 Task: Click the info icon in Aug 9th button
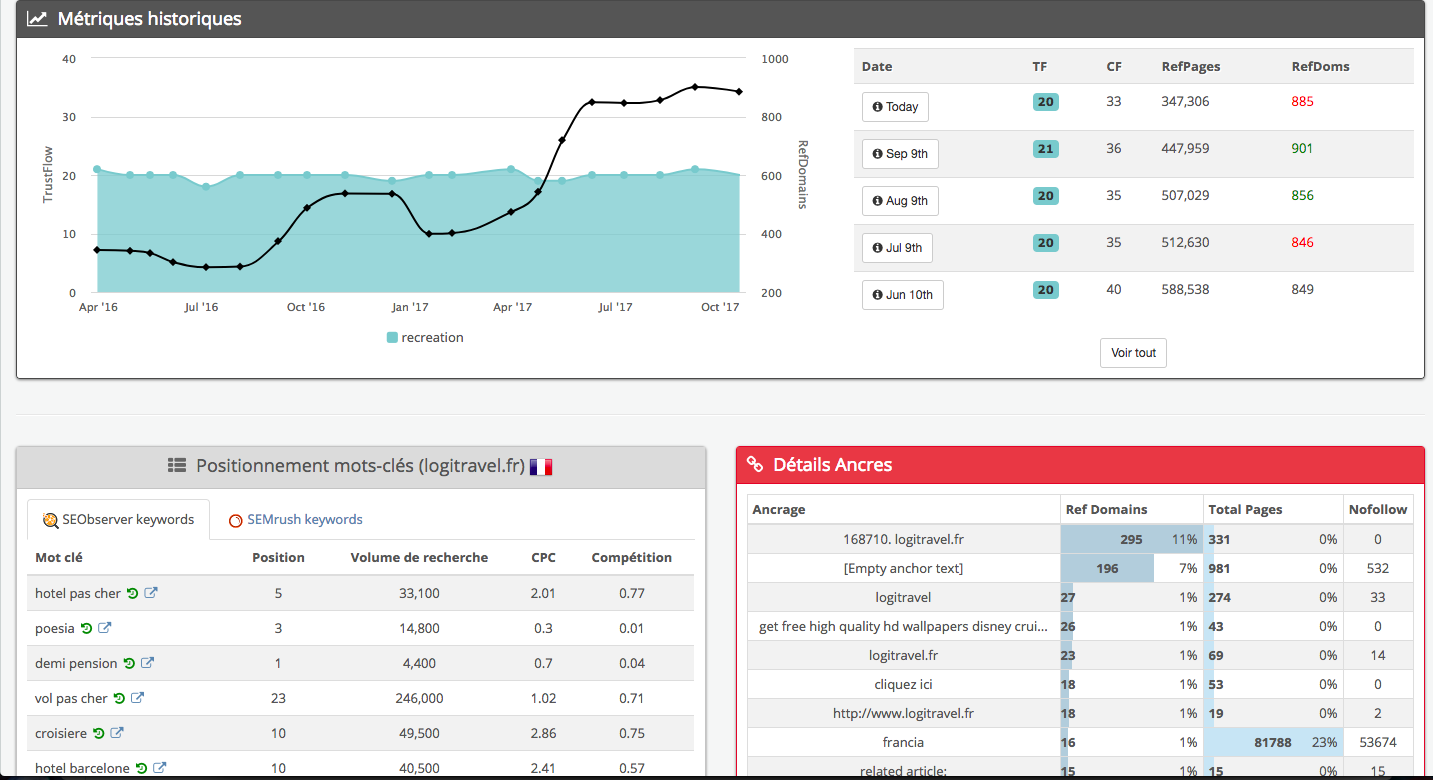coord(877,201)
